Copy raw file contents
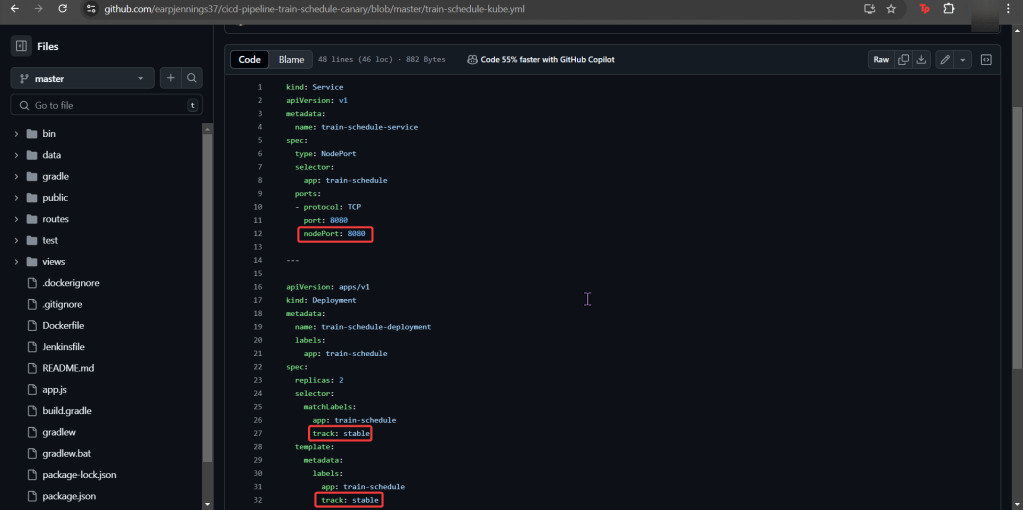The height and width of the screenshot is (510, 1023). [904, 60]
